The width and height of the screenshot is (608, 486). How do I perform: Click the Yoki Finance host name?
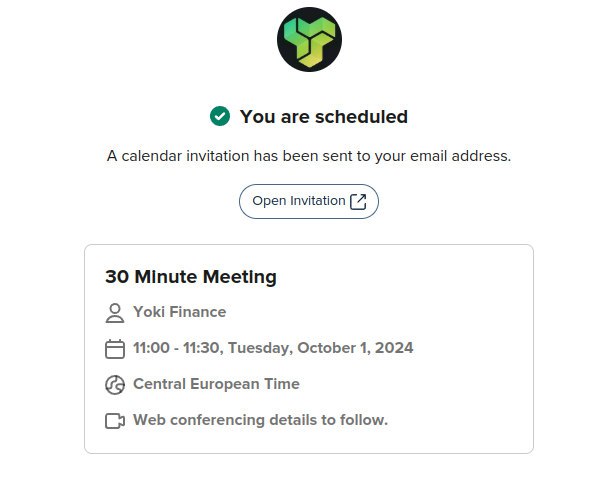point(180,312)
